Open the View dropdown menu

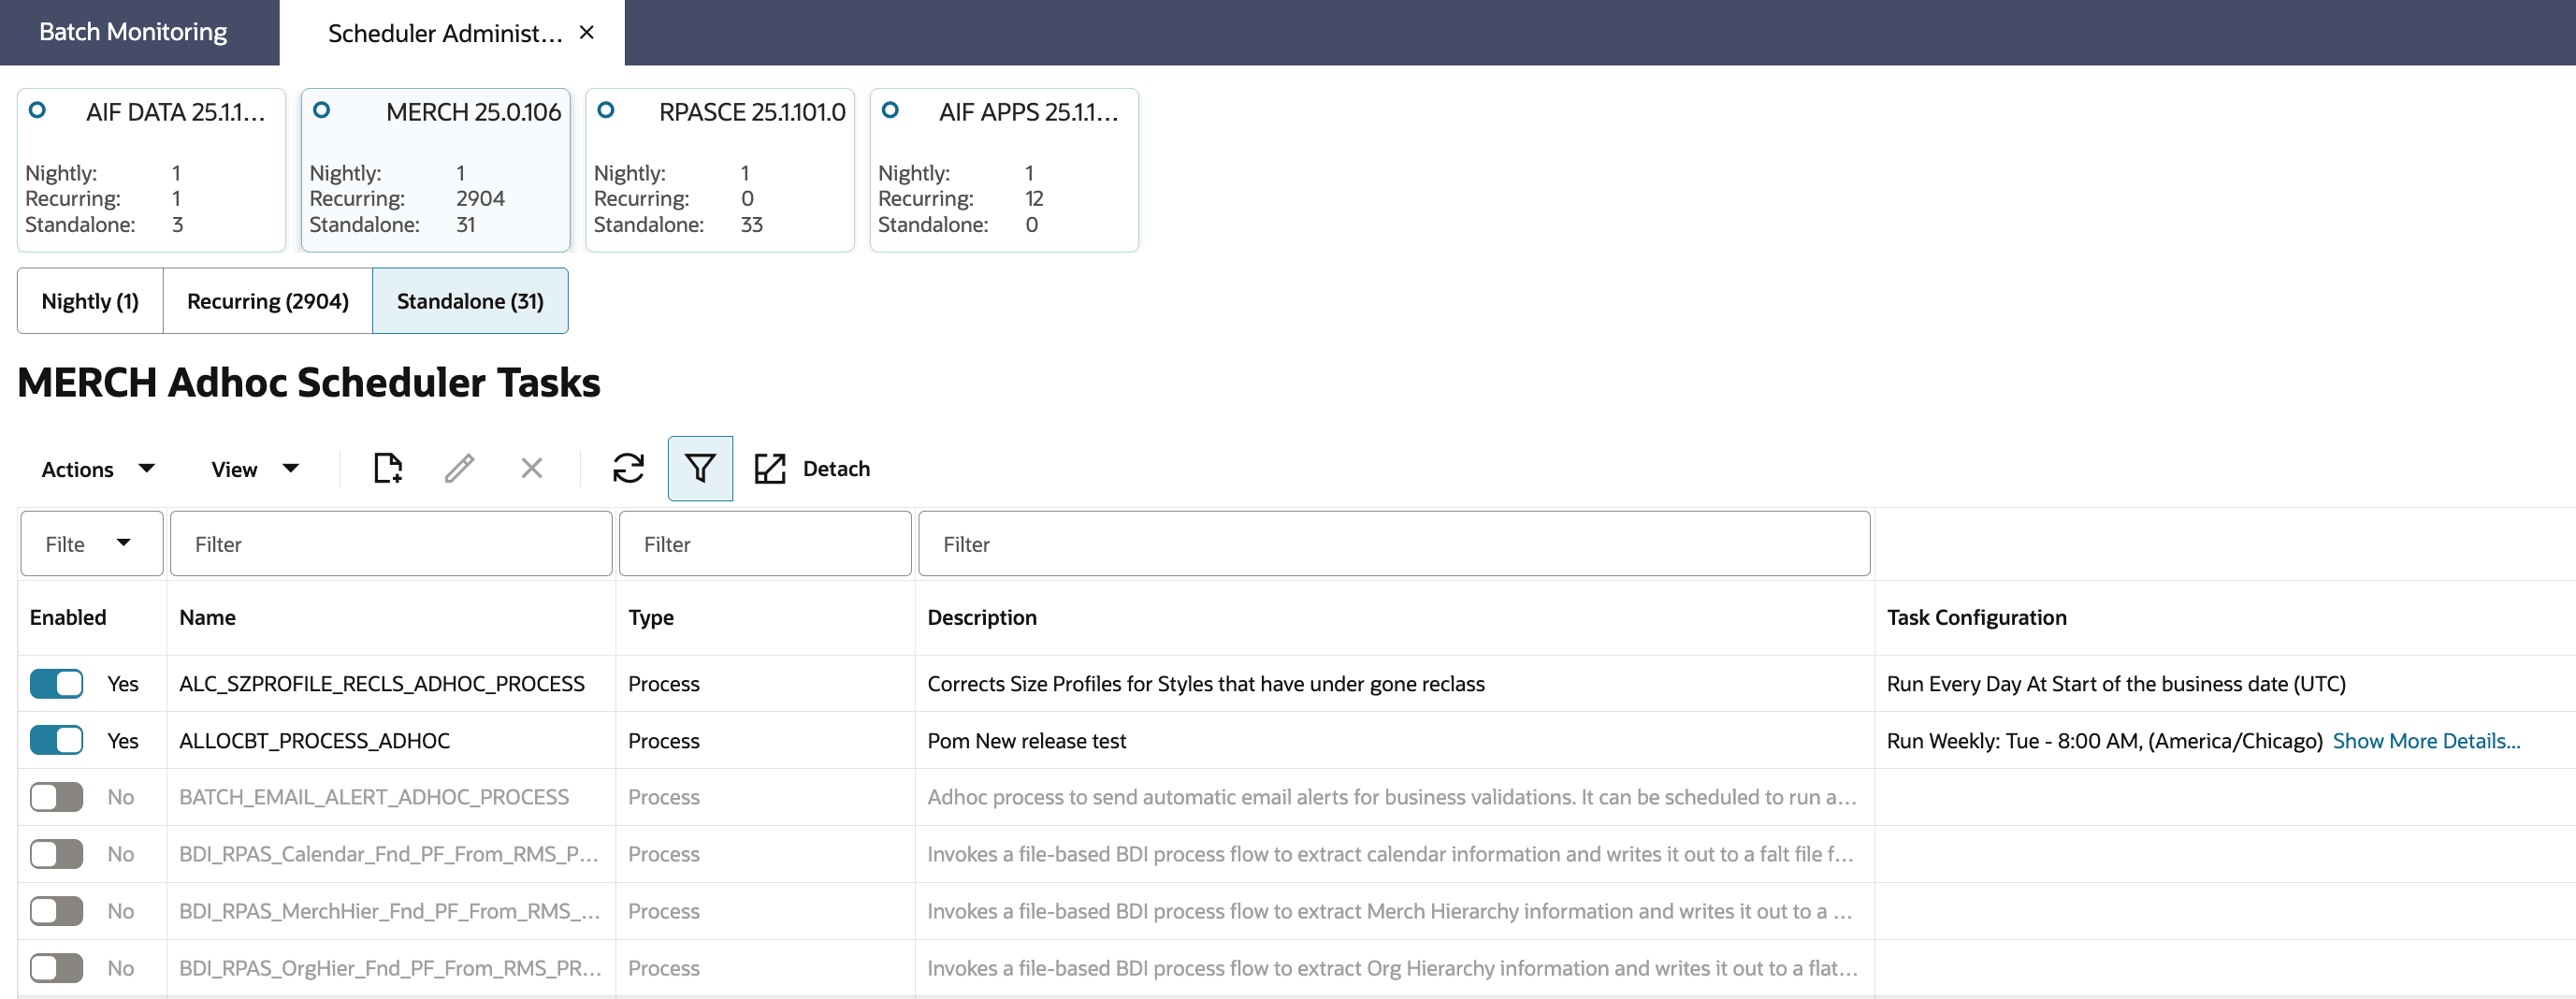[255, 469]
